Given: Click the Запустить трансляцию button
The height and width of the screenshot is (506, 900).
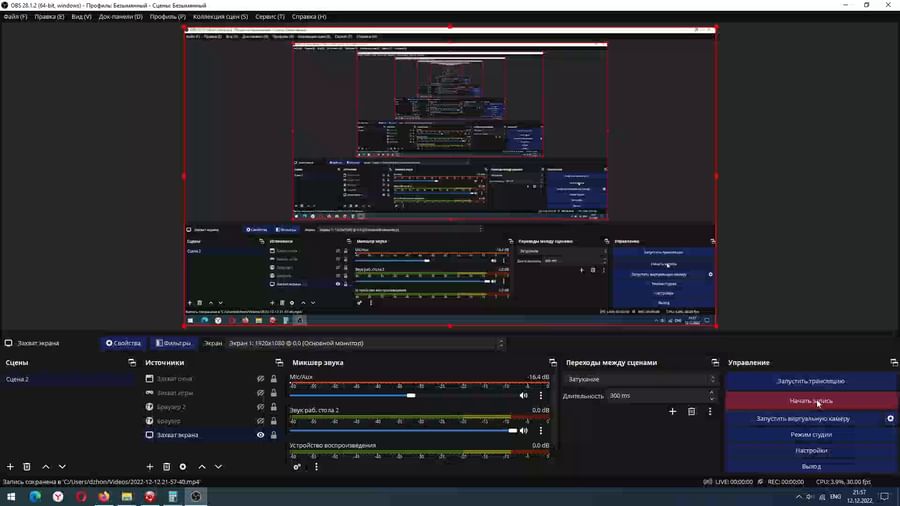Looking at the screenshot, I should [810, 381].
